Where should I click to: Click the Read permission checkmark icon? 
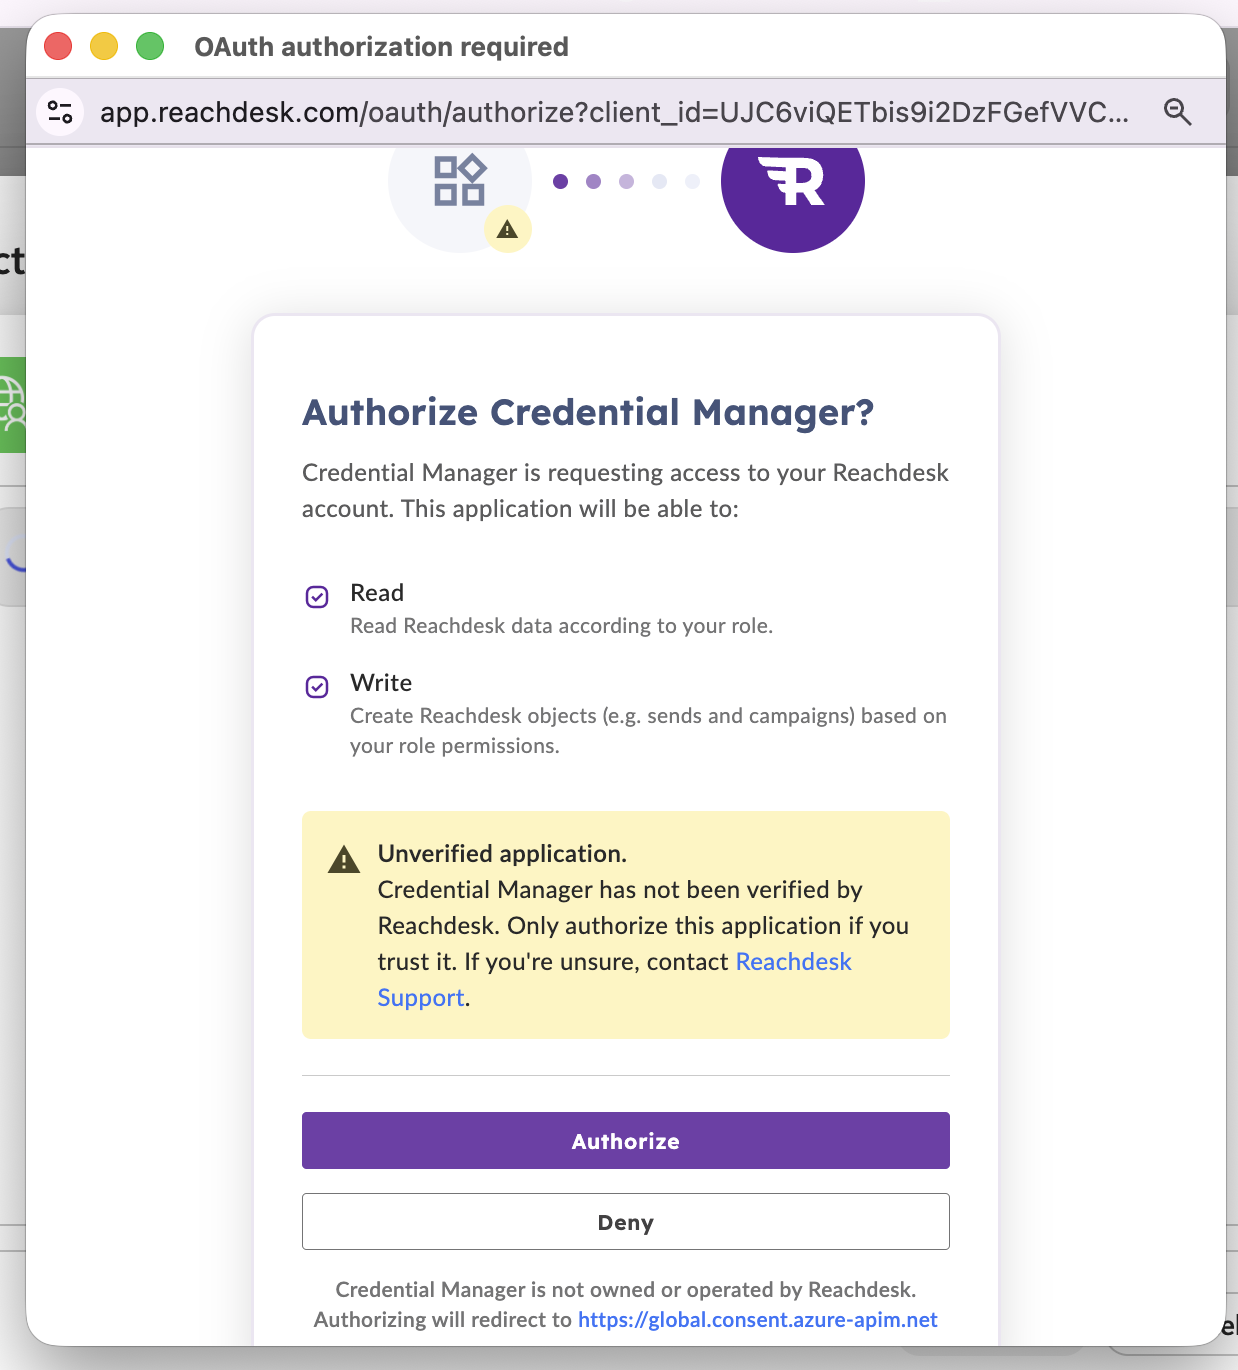[x=317, y=597]
